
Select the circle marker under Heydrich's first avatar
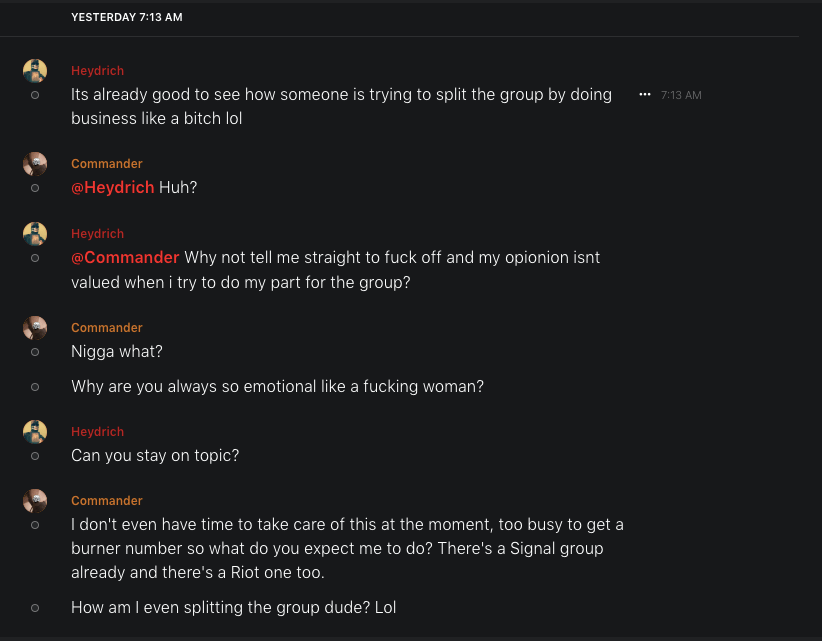pyautogui.click(x=35, y=95)
